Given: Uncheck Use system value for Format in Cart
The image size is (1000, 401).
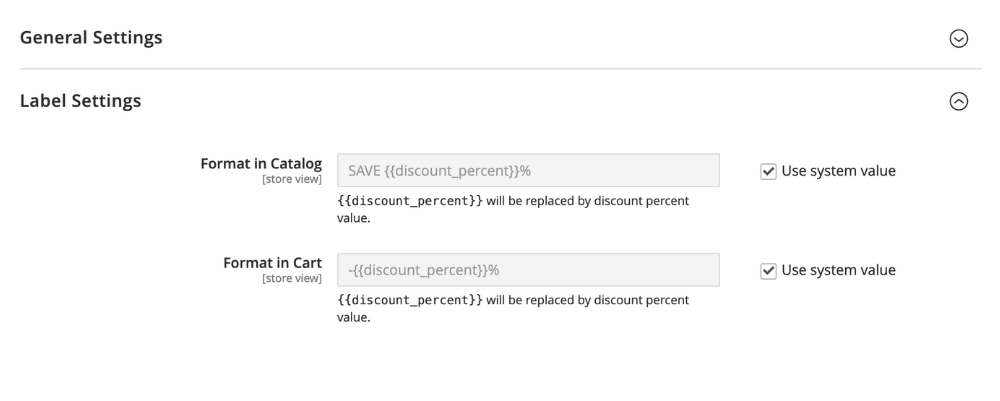Looking at the screenshot, I should tap(768, 270).
